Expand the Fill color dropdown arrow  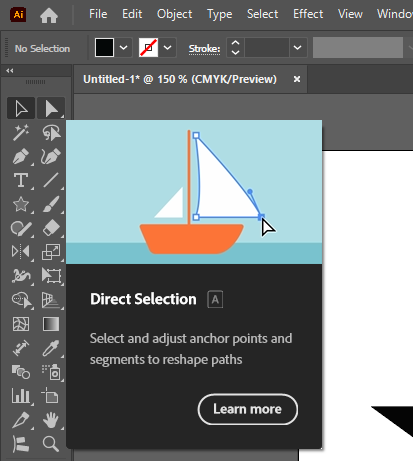(x=124, y=48)
